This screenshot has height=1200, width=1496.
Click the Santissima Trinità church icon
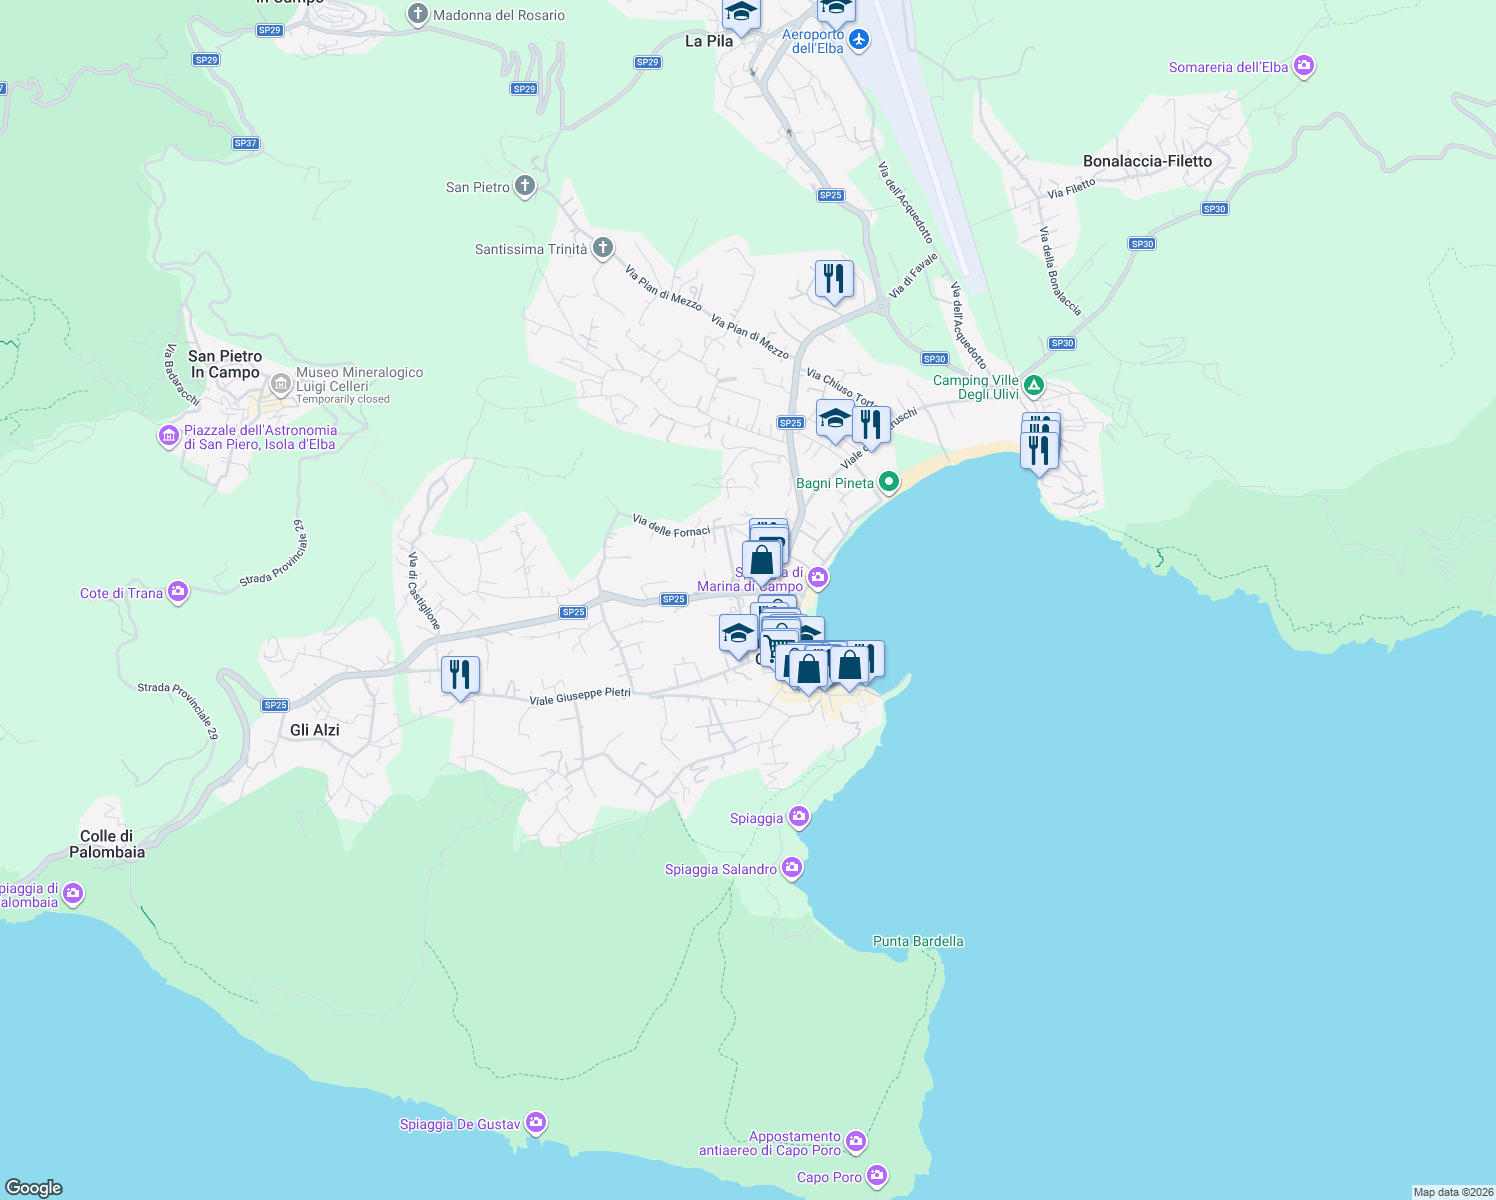pyautogui.click(x=601, y=248)
